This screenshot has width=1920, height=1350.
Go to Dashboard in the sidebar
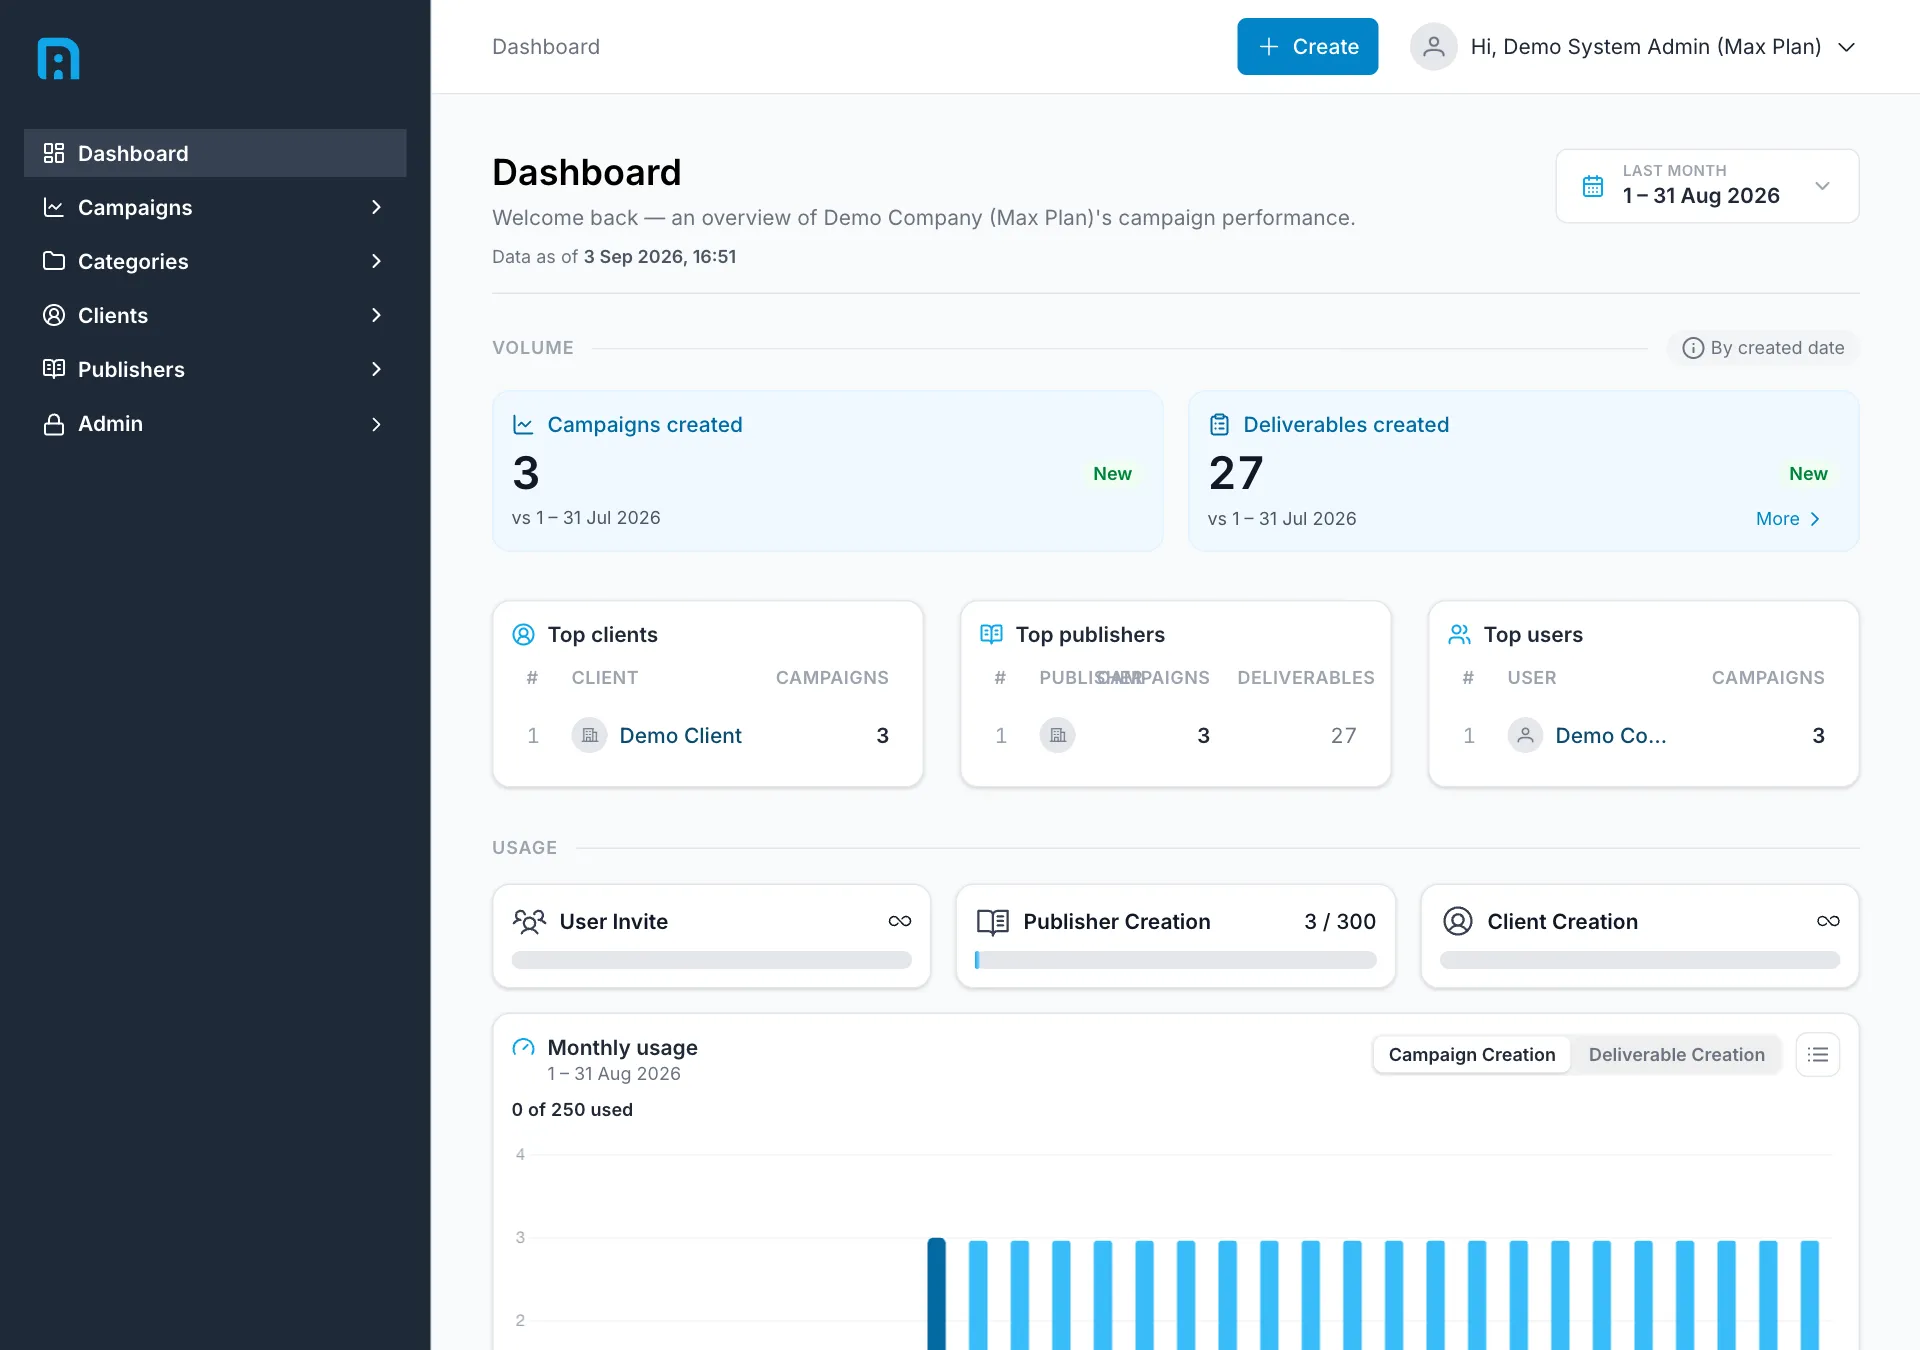pos(215,153)
